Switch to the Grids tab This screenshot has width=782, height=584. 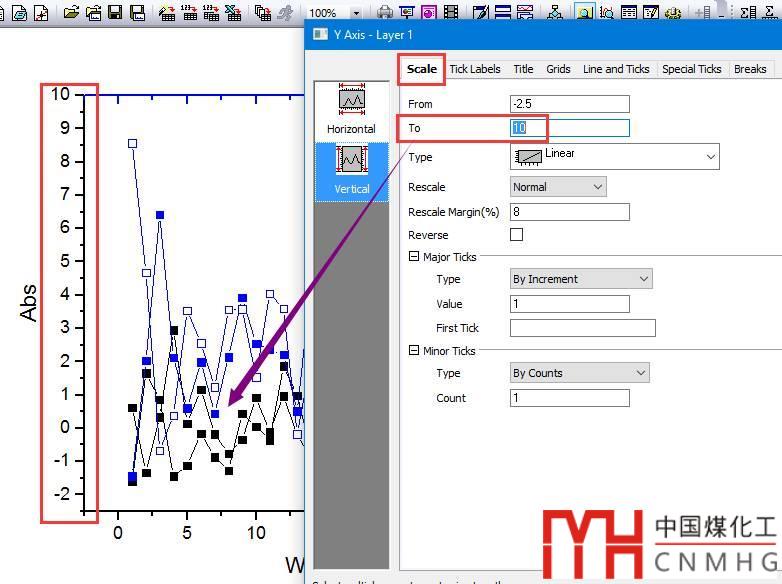pyautogui.click(x=558, y=69)
